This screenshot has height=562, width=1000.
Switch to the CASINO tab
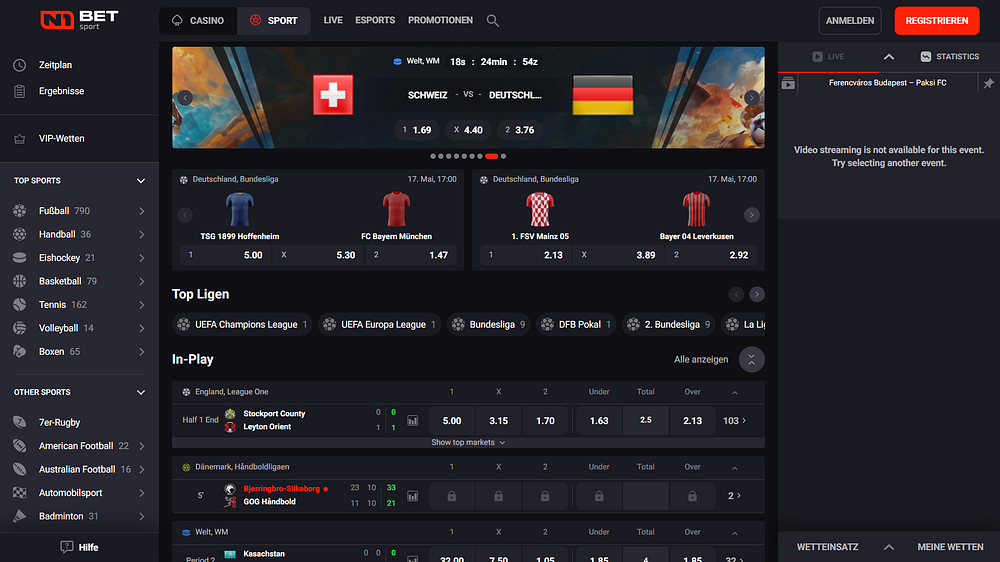pyautogui.click(x=198, y=20)
